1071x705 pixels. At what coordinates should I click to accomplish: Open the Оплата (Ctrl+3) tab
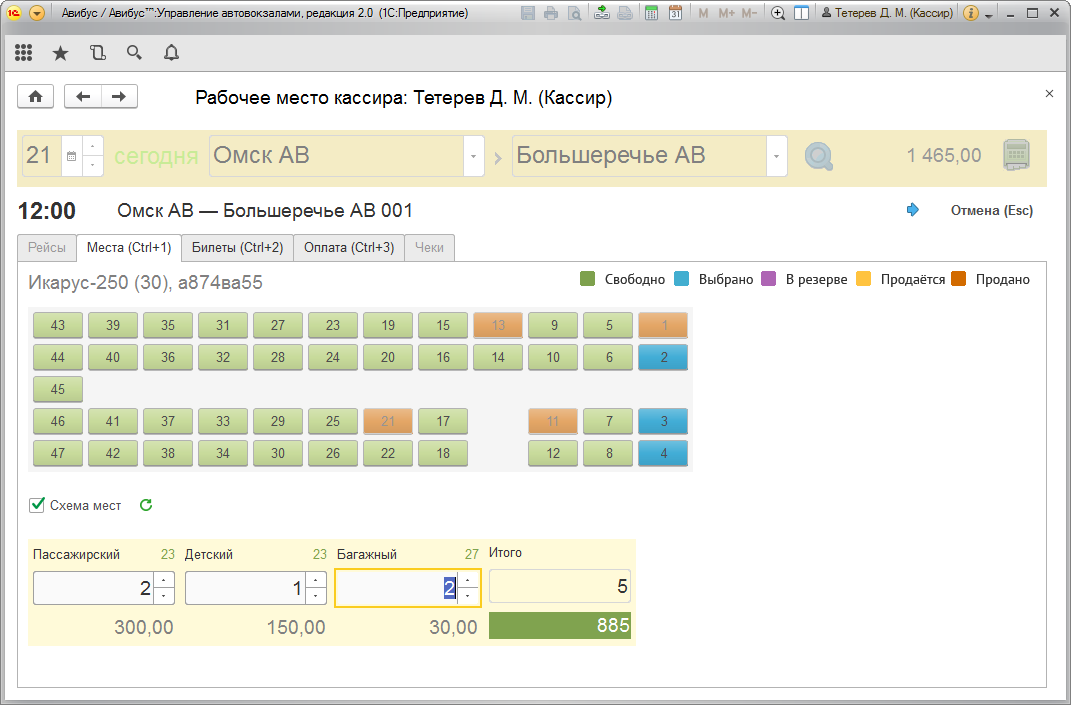349,247
